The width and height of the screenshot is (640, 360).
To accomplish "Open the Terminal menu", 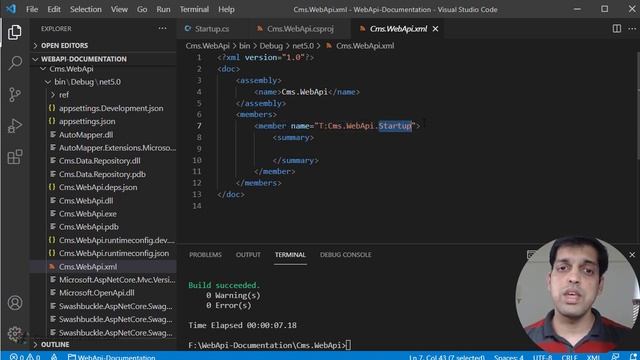I will pyautogui.click(x=194, y=9).
